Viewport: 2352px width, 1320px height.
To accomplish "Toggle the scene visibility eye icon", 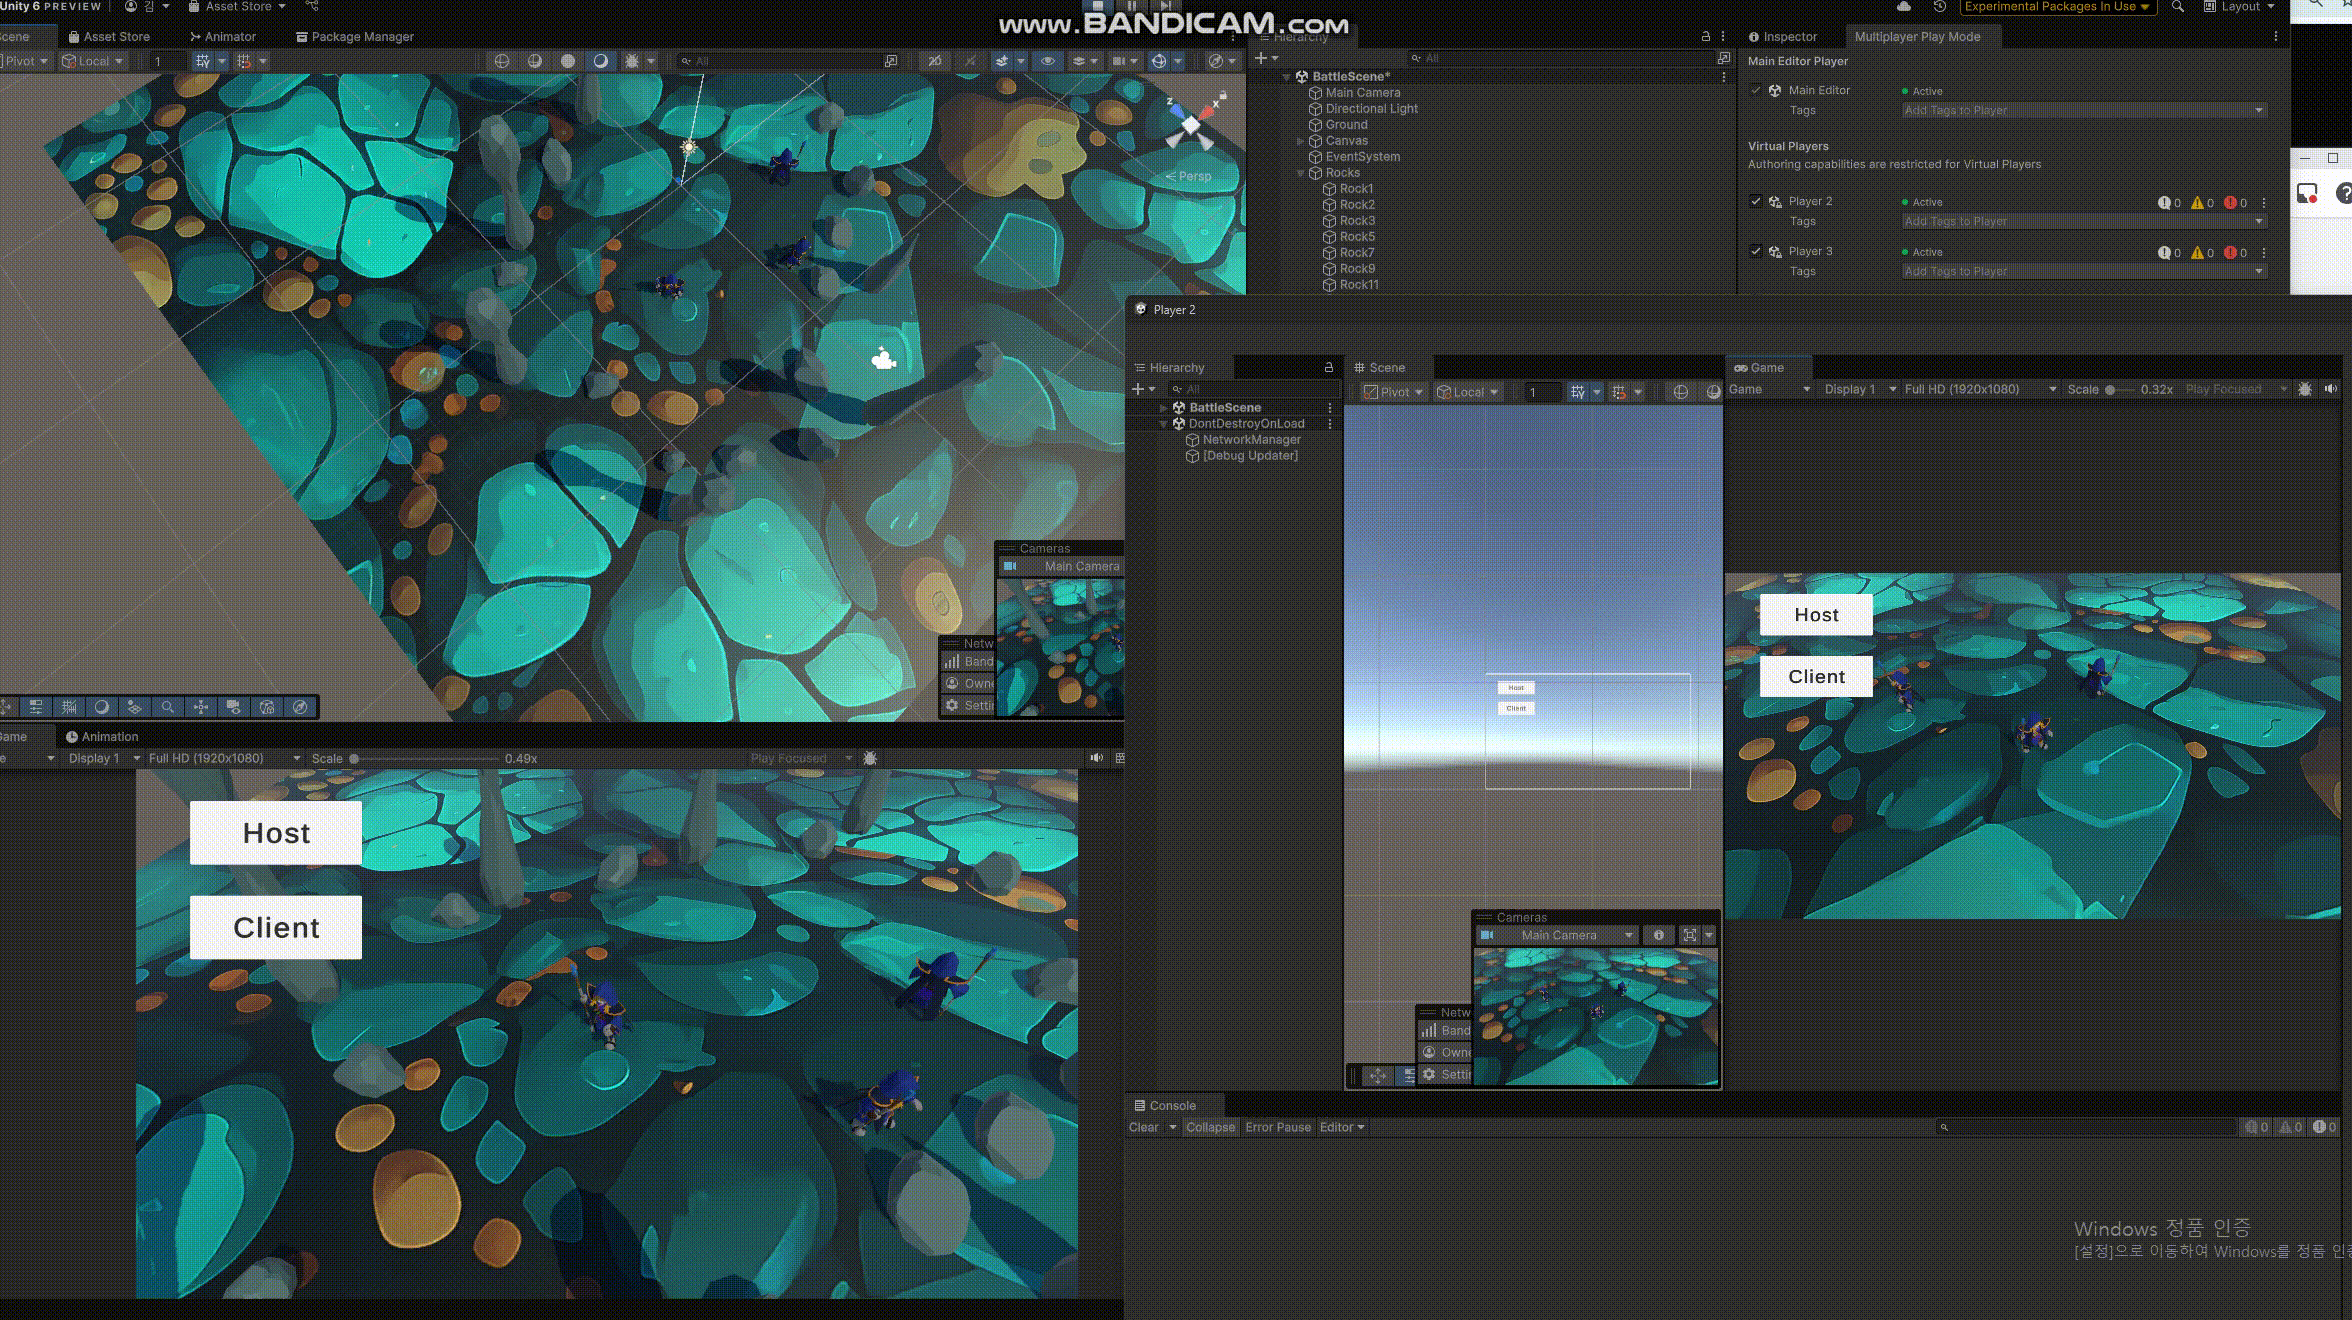I will 1047,61.
